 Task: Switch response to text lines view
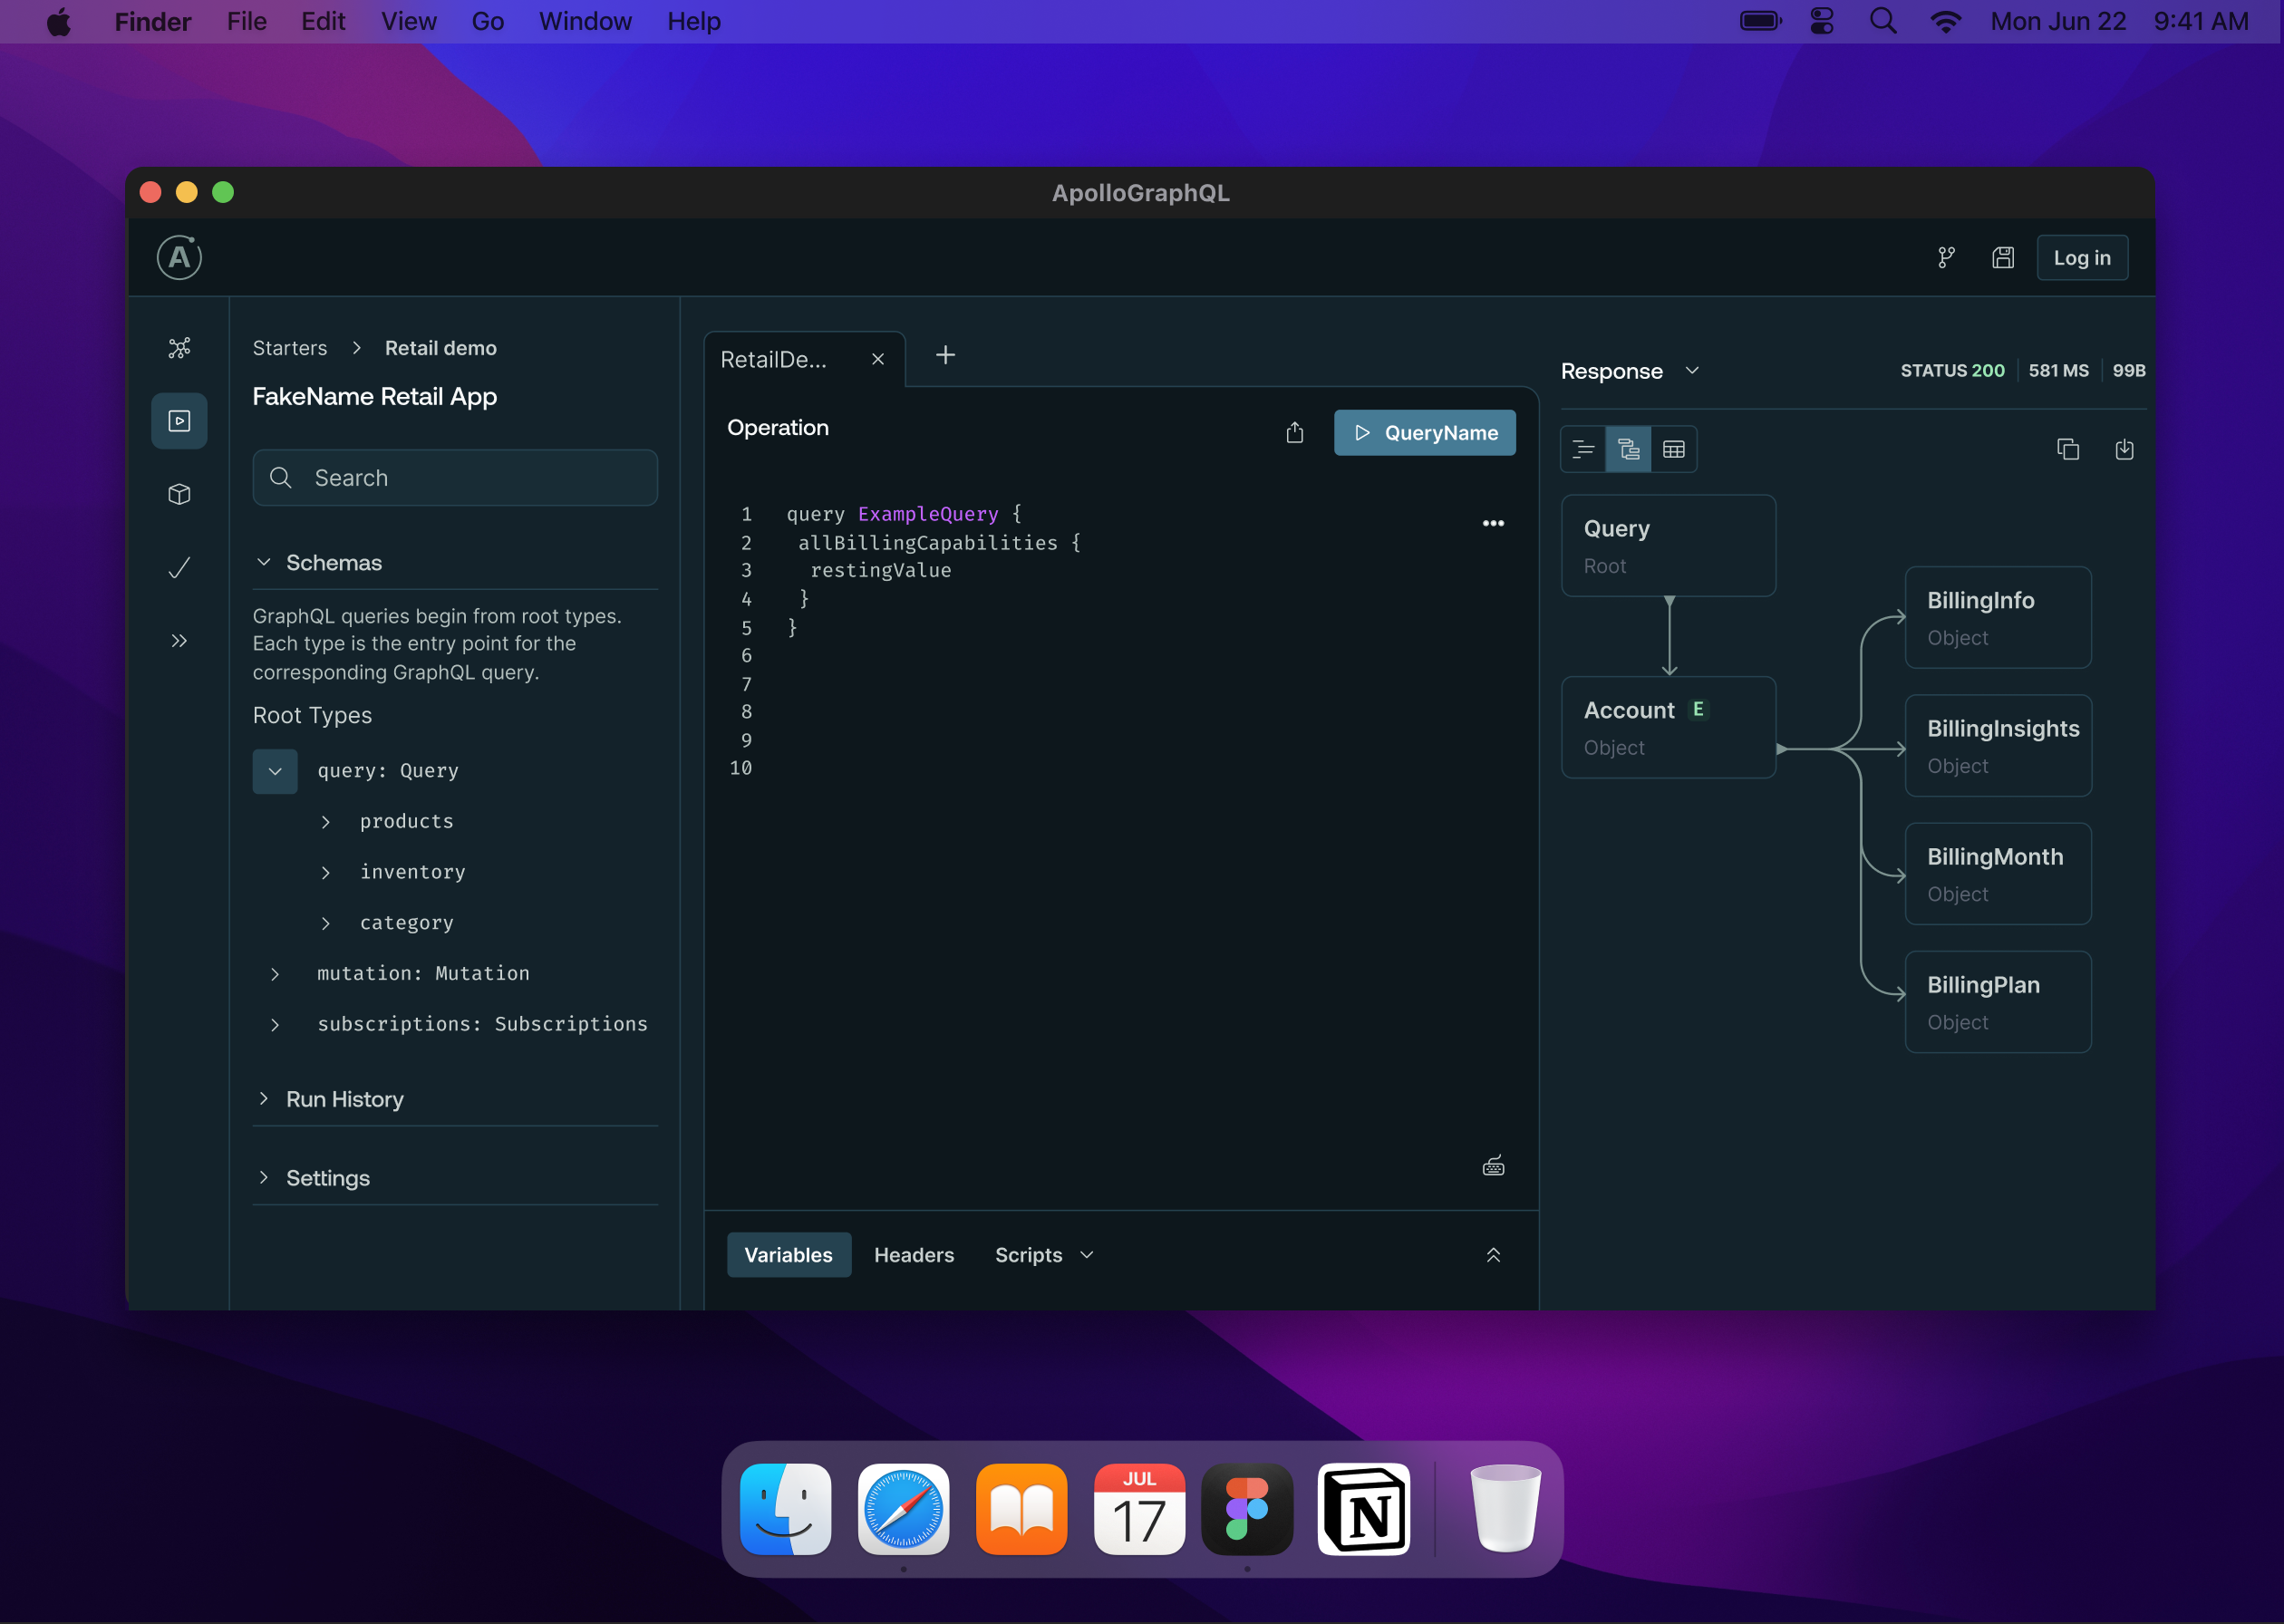click(1583, 449)
